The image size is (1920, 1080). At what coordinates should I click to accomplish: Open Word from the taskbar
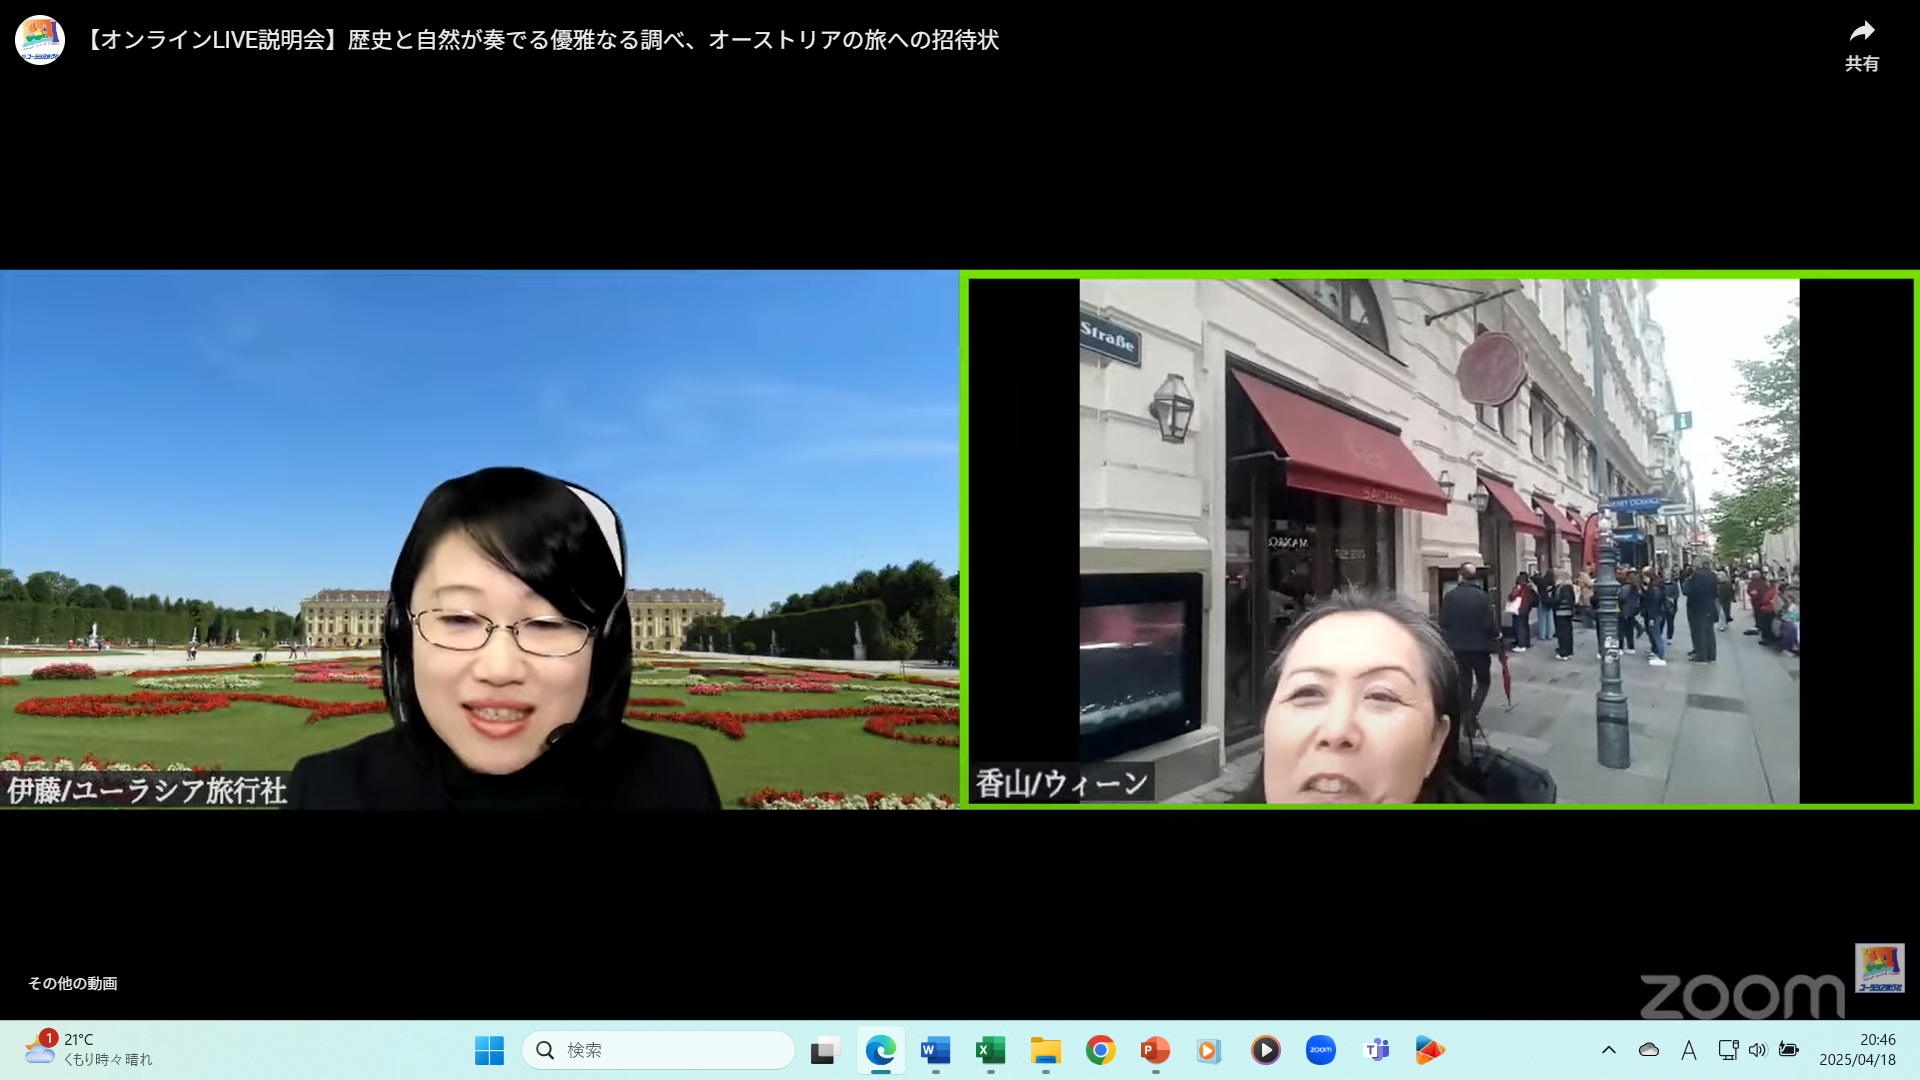click(x=935, y=1050)
